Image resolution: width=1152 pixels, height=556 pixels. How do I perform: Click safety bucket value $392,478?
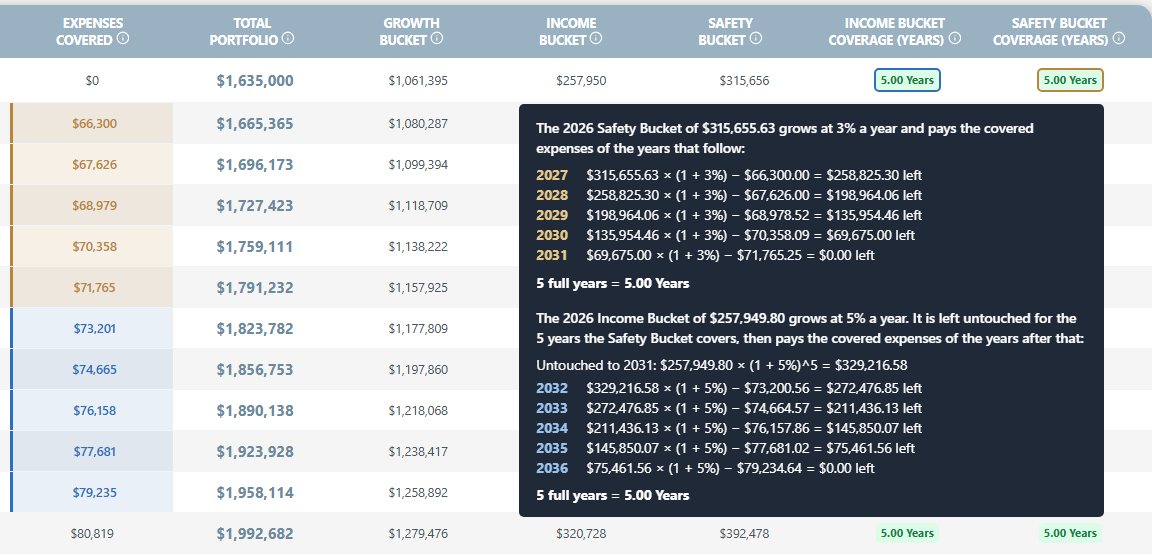744,534
